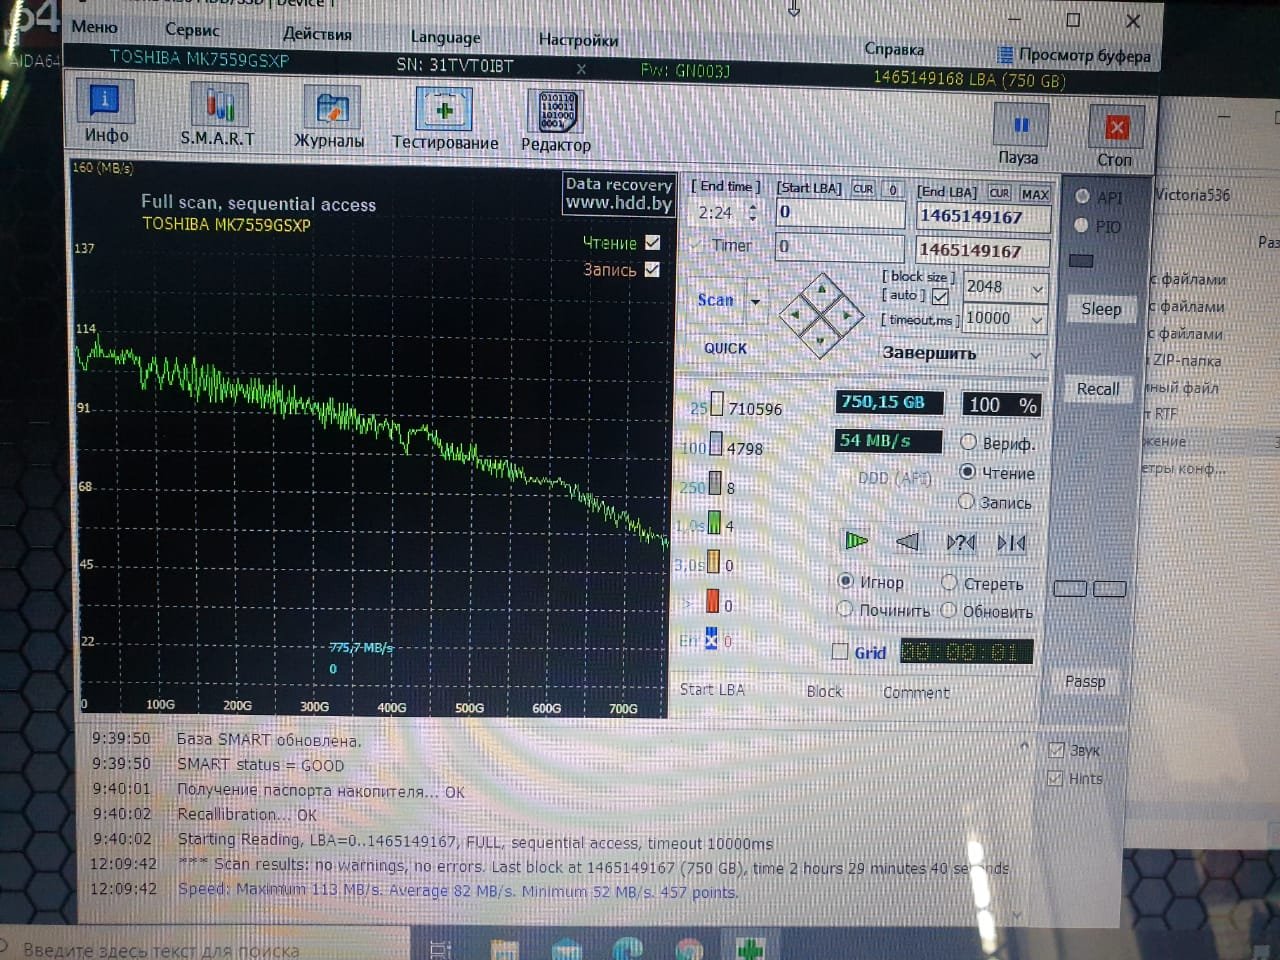Open Microsoft Edge from the taskbar

pos(628,950)
